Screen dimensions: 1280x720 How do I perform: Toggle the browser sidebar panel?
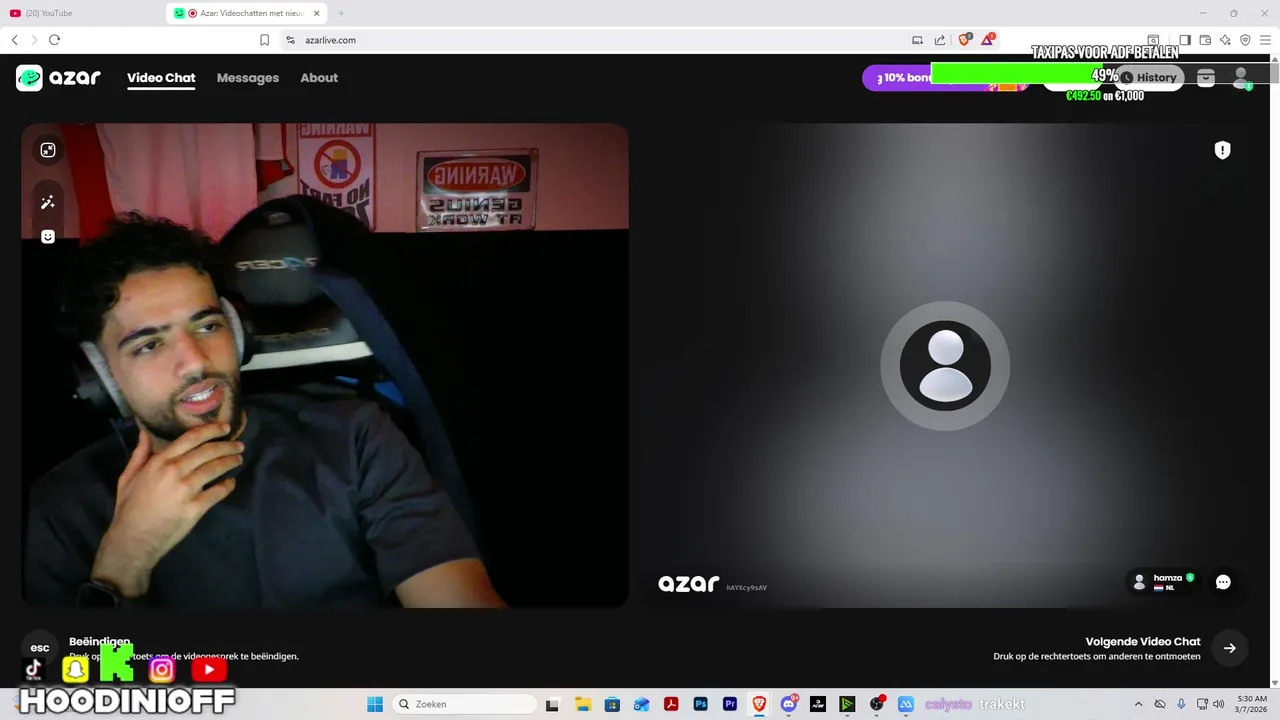click(x=1185, y=40)
